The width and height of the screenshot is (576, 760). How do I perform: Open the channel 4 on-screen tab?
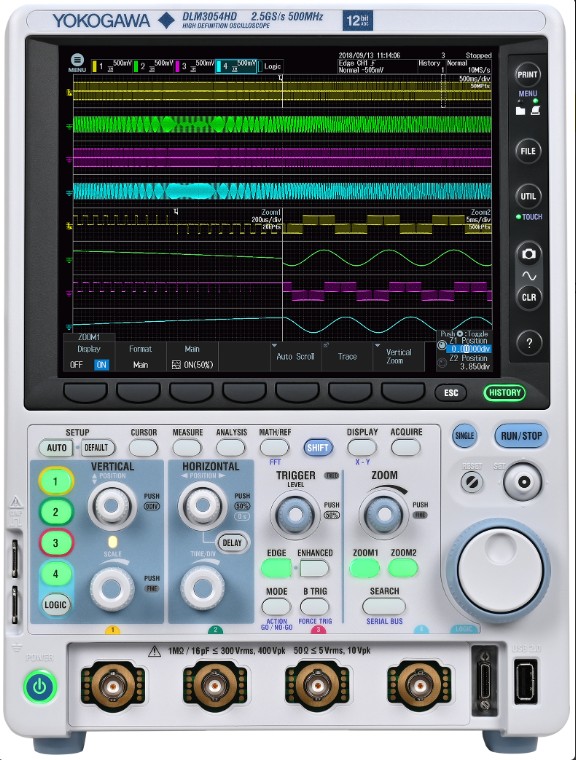click(236, 66)
